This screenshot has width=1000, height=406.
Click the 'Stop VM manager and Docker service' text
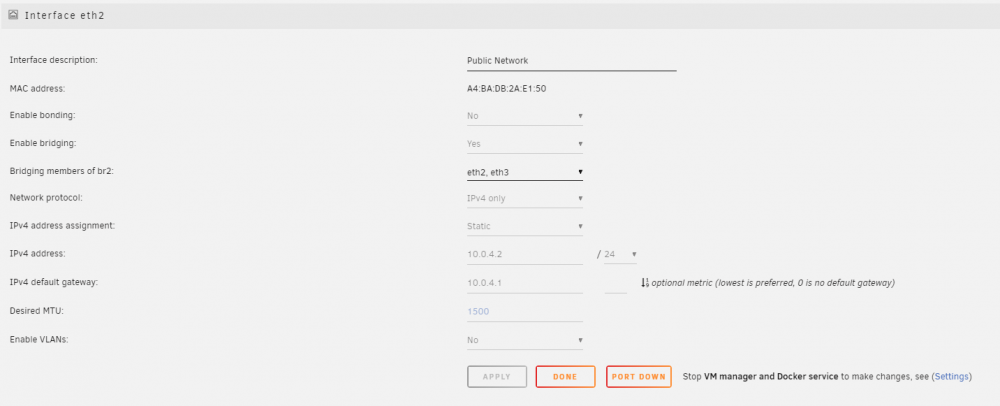click(x=760, y=377)
